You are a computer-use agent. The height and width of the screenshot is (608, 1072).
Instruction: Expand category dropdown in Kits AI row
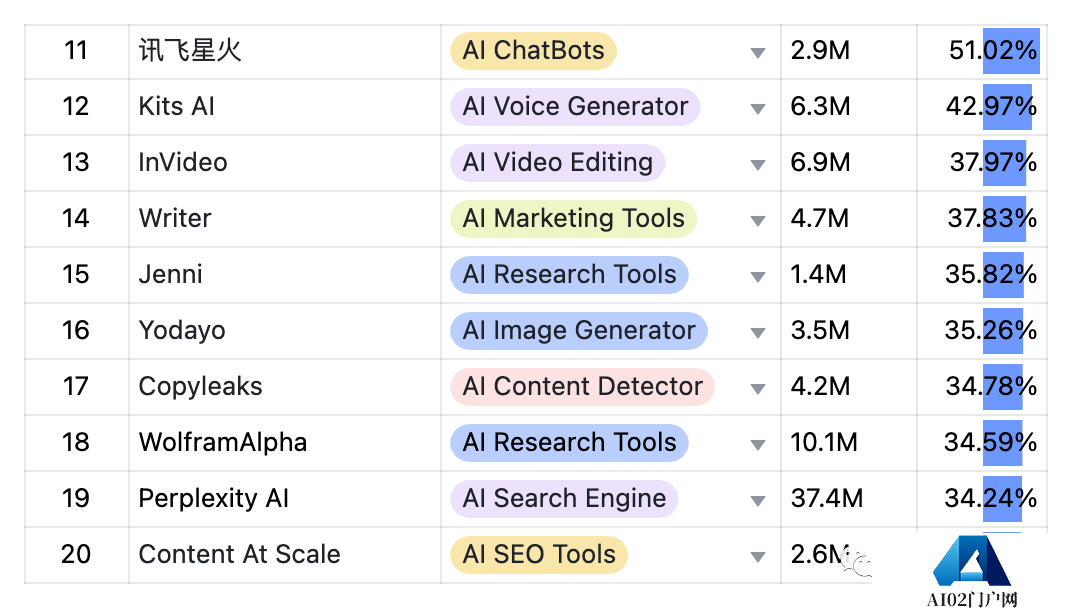[x=757, y=109]
